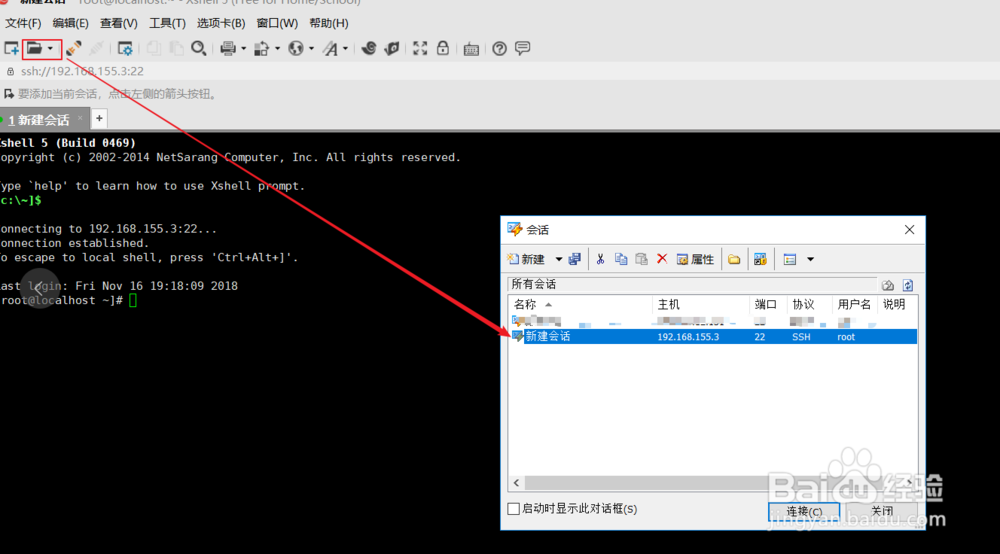
Task: Open session Properties window-gear toolbar icon
Action: [125, 48]
